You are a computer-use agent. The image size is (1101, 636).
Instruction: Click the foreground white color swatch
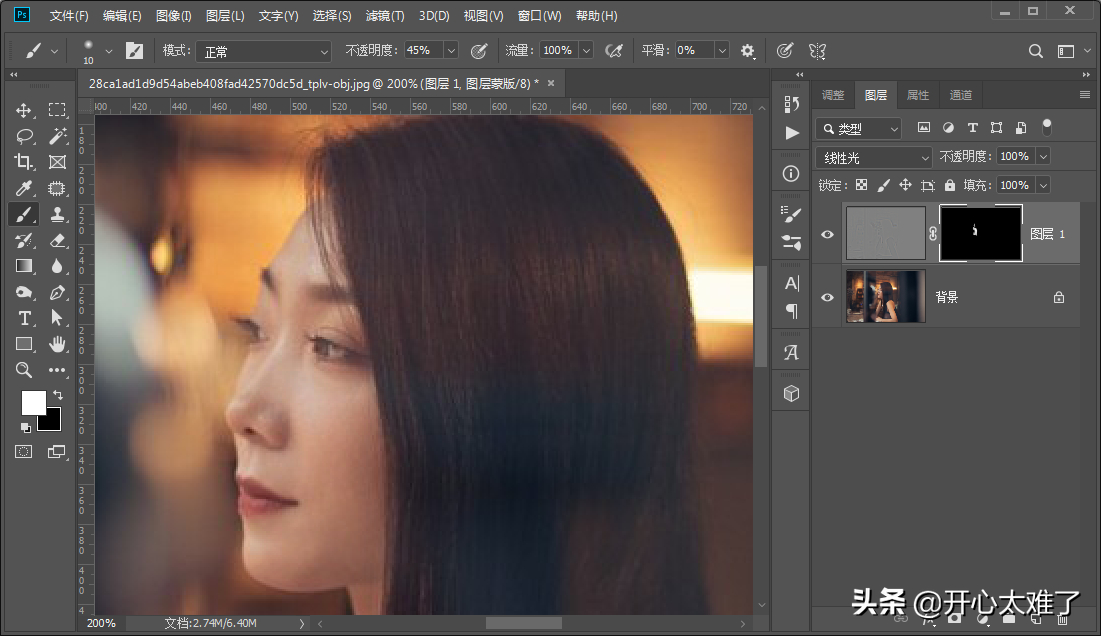32,401
